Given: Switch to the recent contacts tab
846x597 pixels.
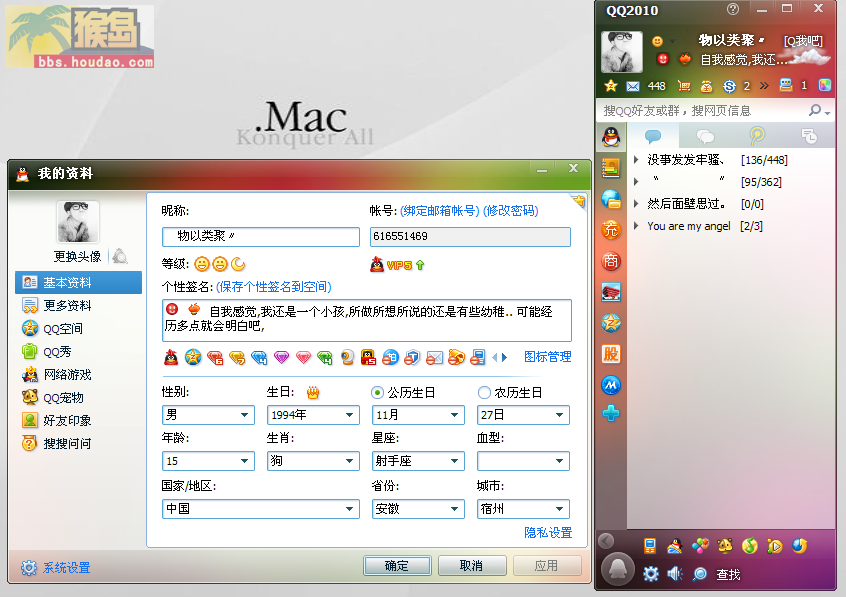Looking at the screenshot, I should click(x=809, y=135).
